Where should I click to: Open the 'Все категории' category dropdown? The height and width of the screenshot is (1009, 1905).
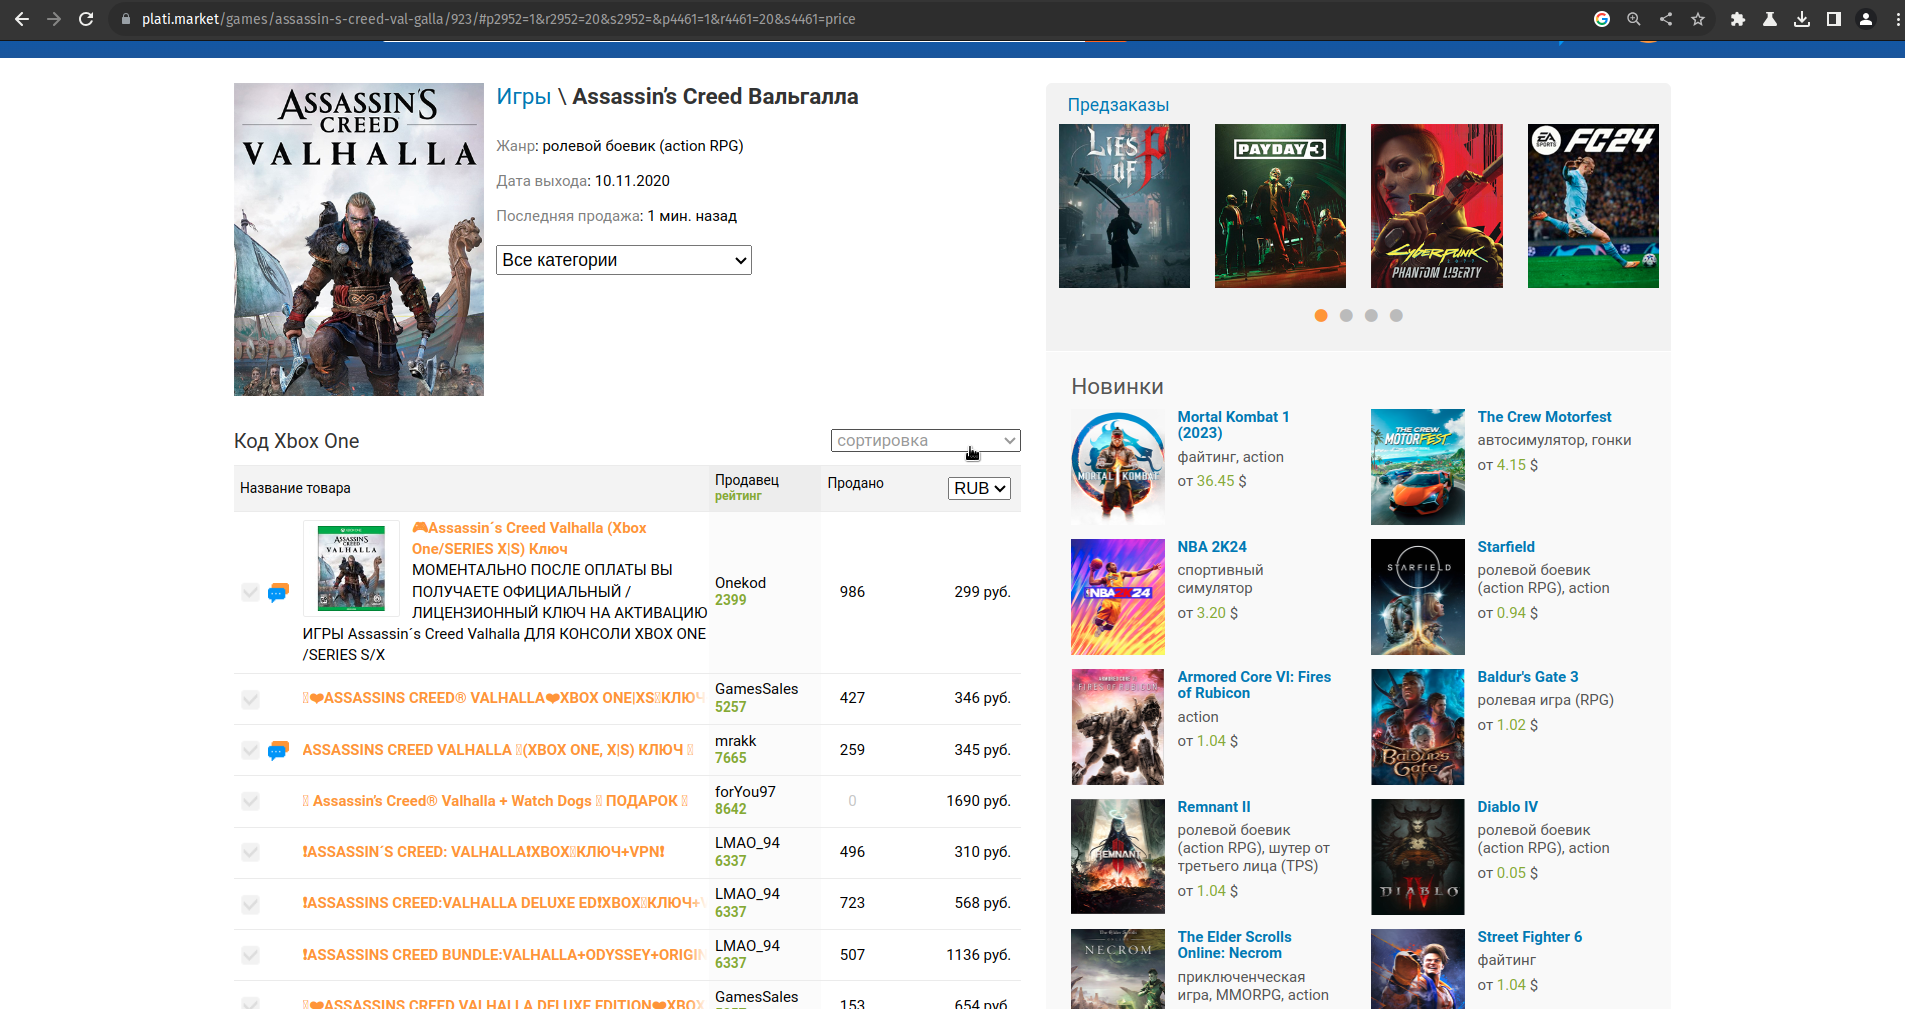[624, 260]
